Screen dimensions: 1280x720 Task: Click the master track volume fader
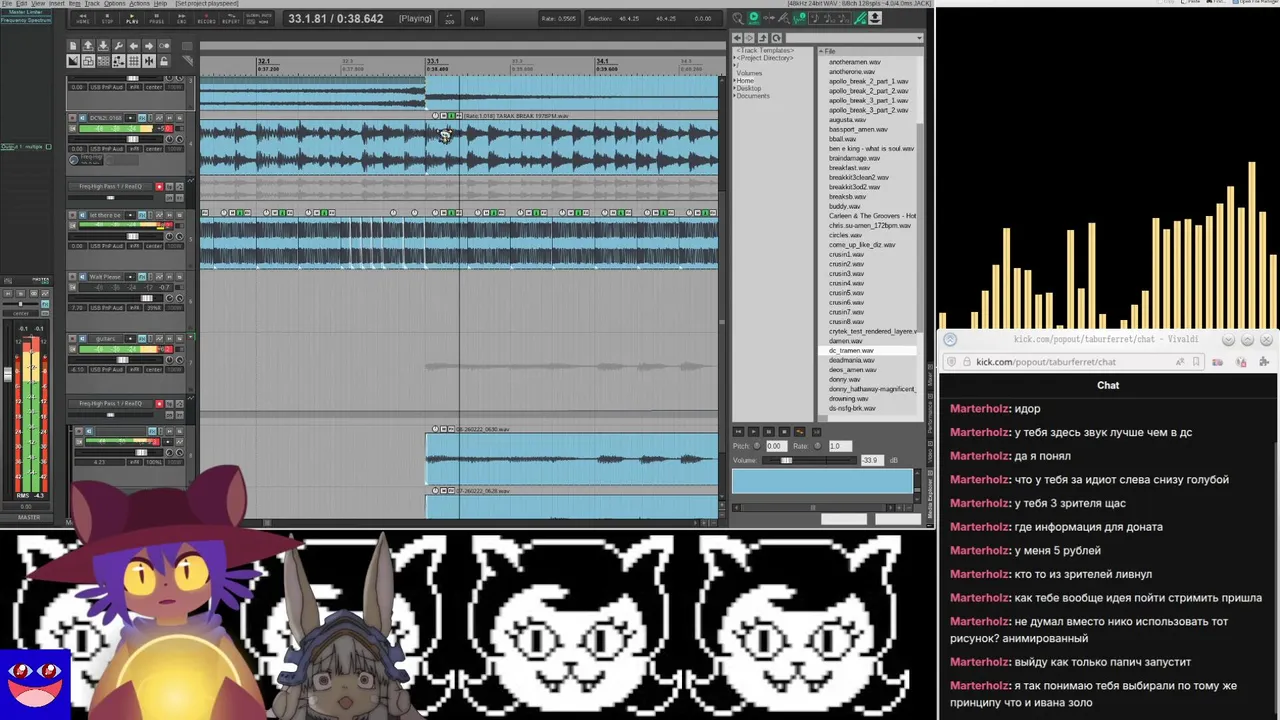click(x=8, y=375)
